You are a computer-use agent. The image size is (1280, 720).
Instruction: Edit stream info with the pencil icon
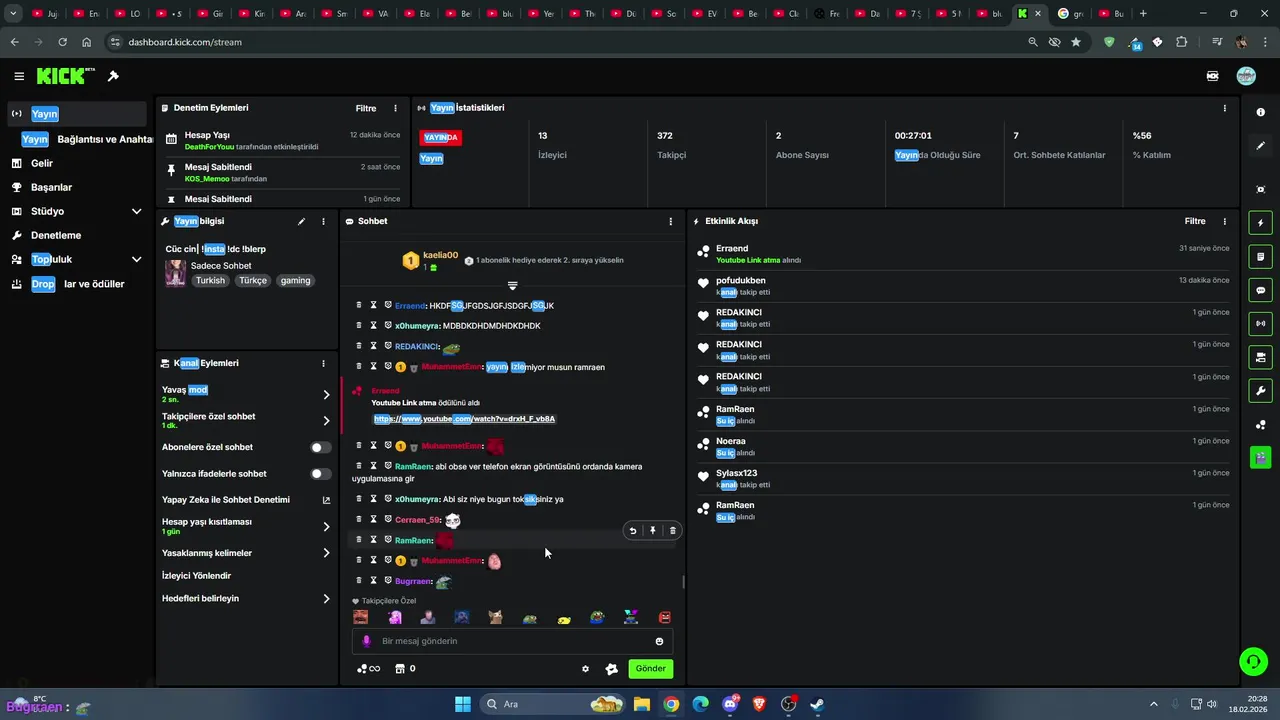tap(301, 222)
